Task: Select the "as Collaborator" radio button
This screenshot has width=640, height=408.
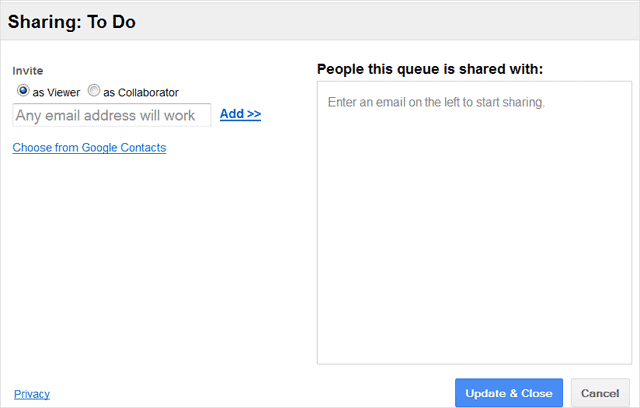Action: pyautogui.click(x=94, y=91)
